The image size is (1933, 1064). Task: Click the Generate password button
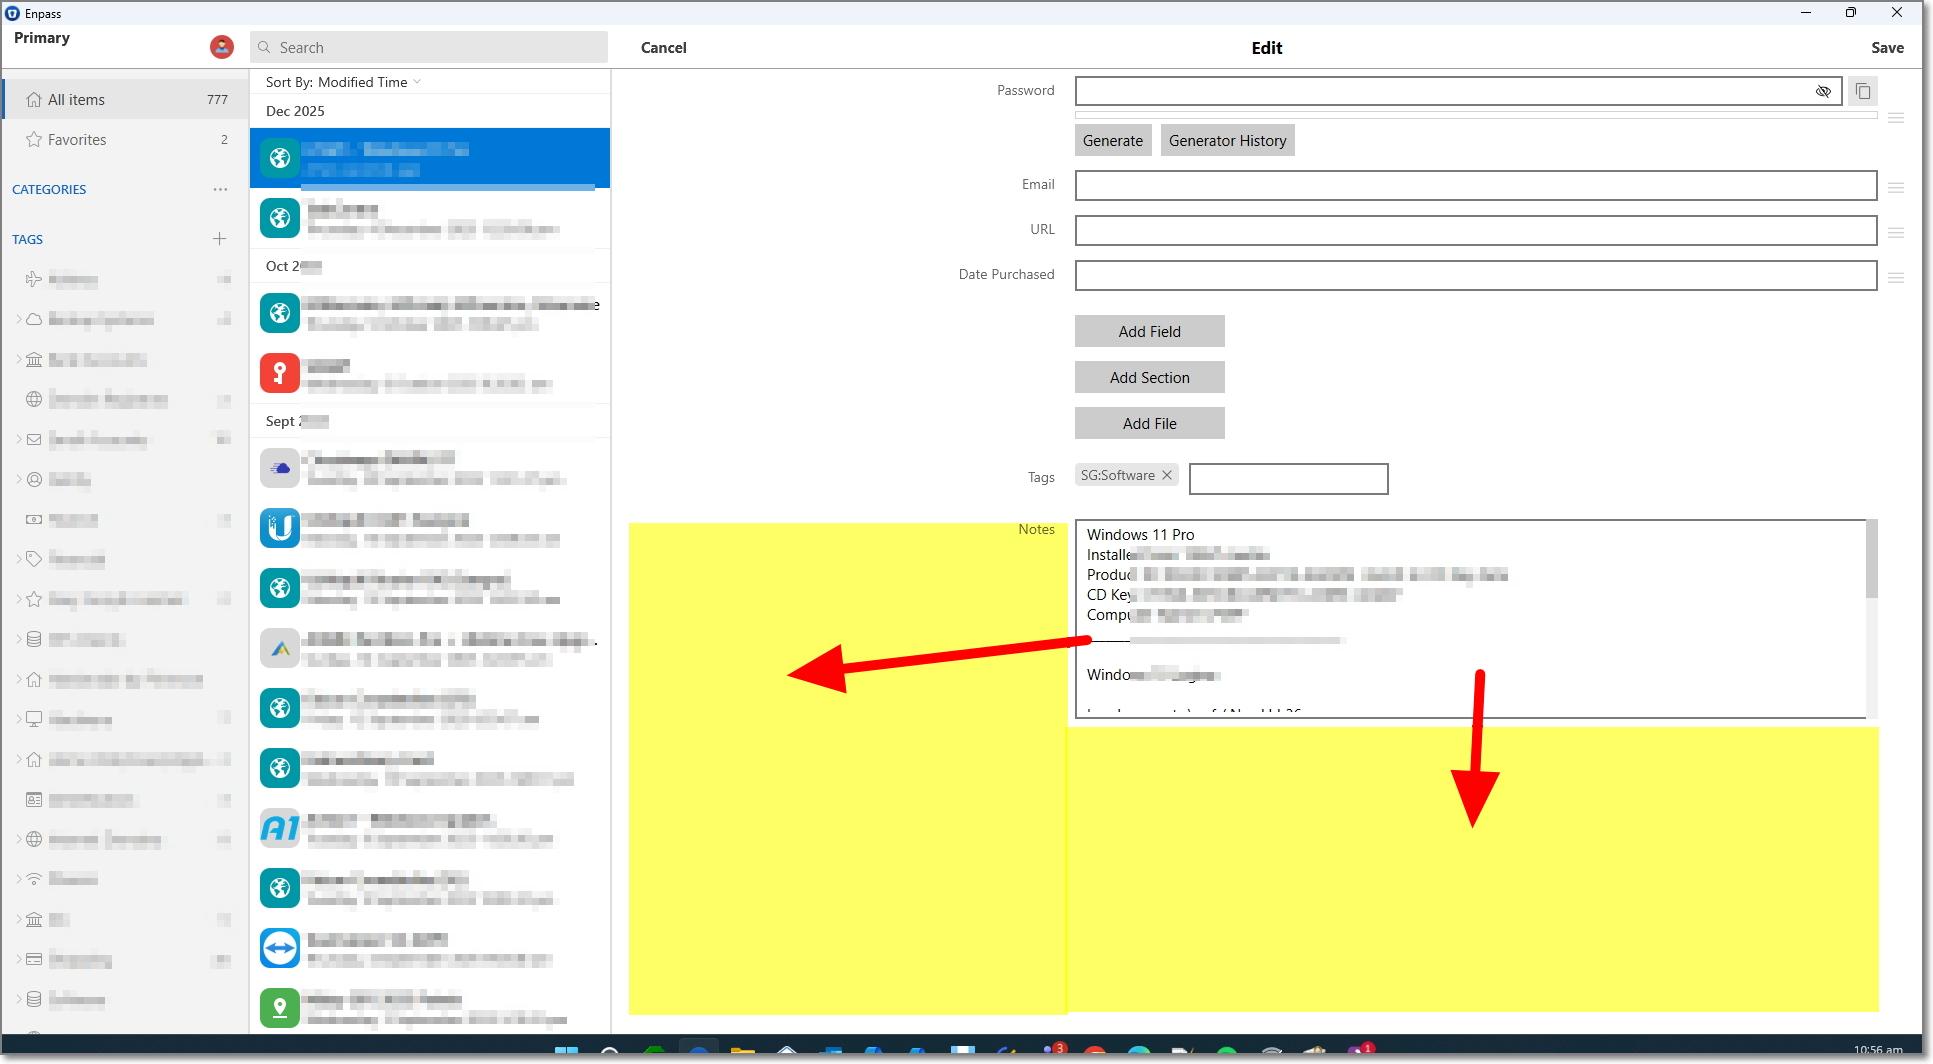(x=1112, y=141)
